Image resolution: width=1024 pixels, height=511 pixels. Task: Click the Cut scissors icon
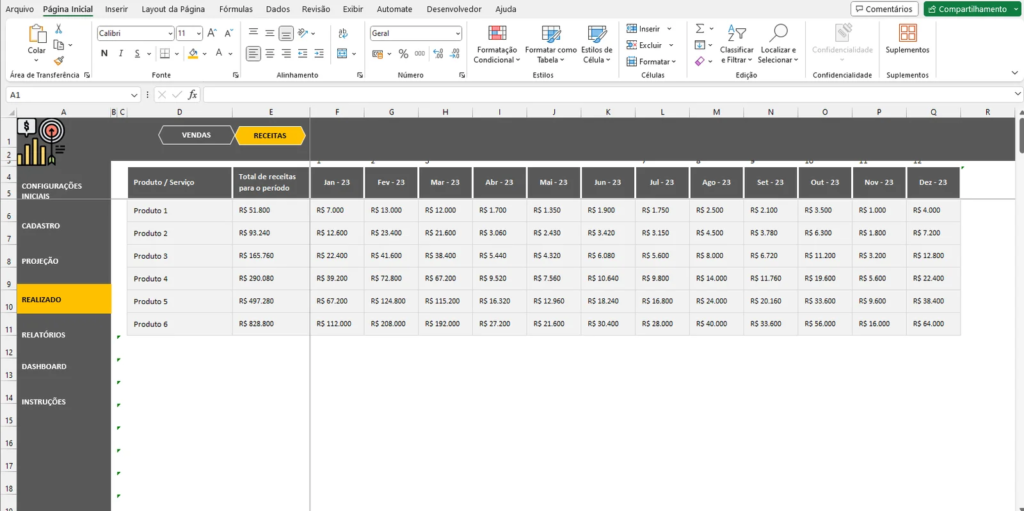58,29
